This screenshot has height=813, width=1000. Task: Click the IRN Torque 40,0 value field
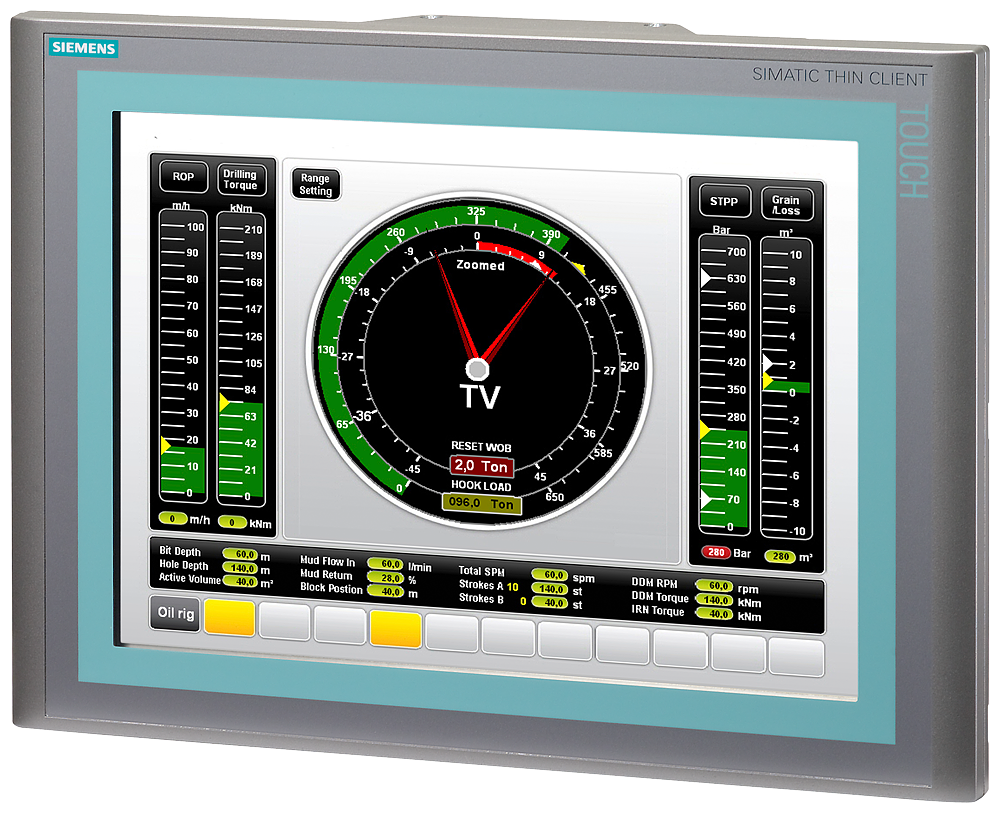[x=714, y=613]
